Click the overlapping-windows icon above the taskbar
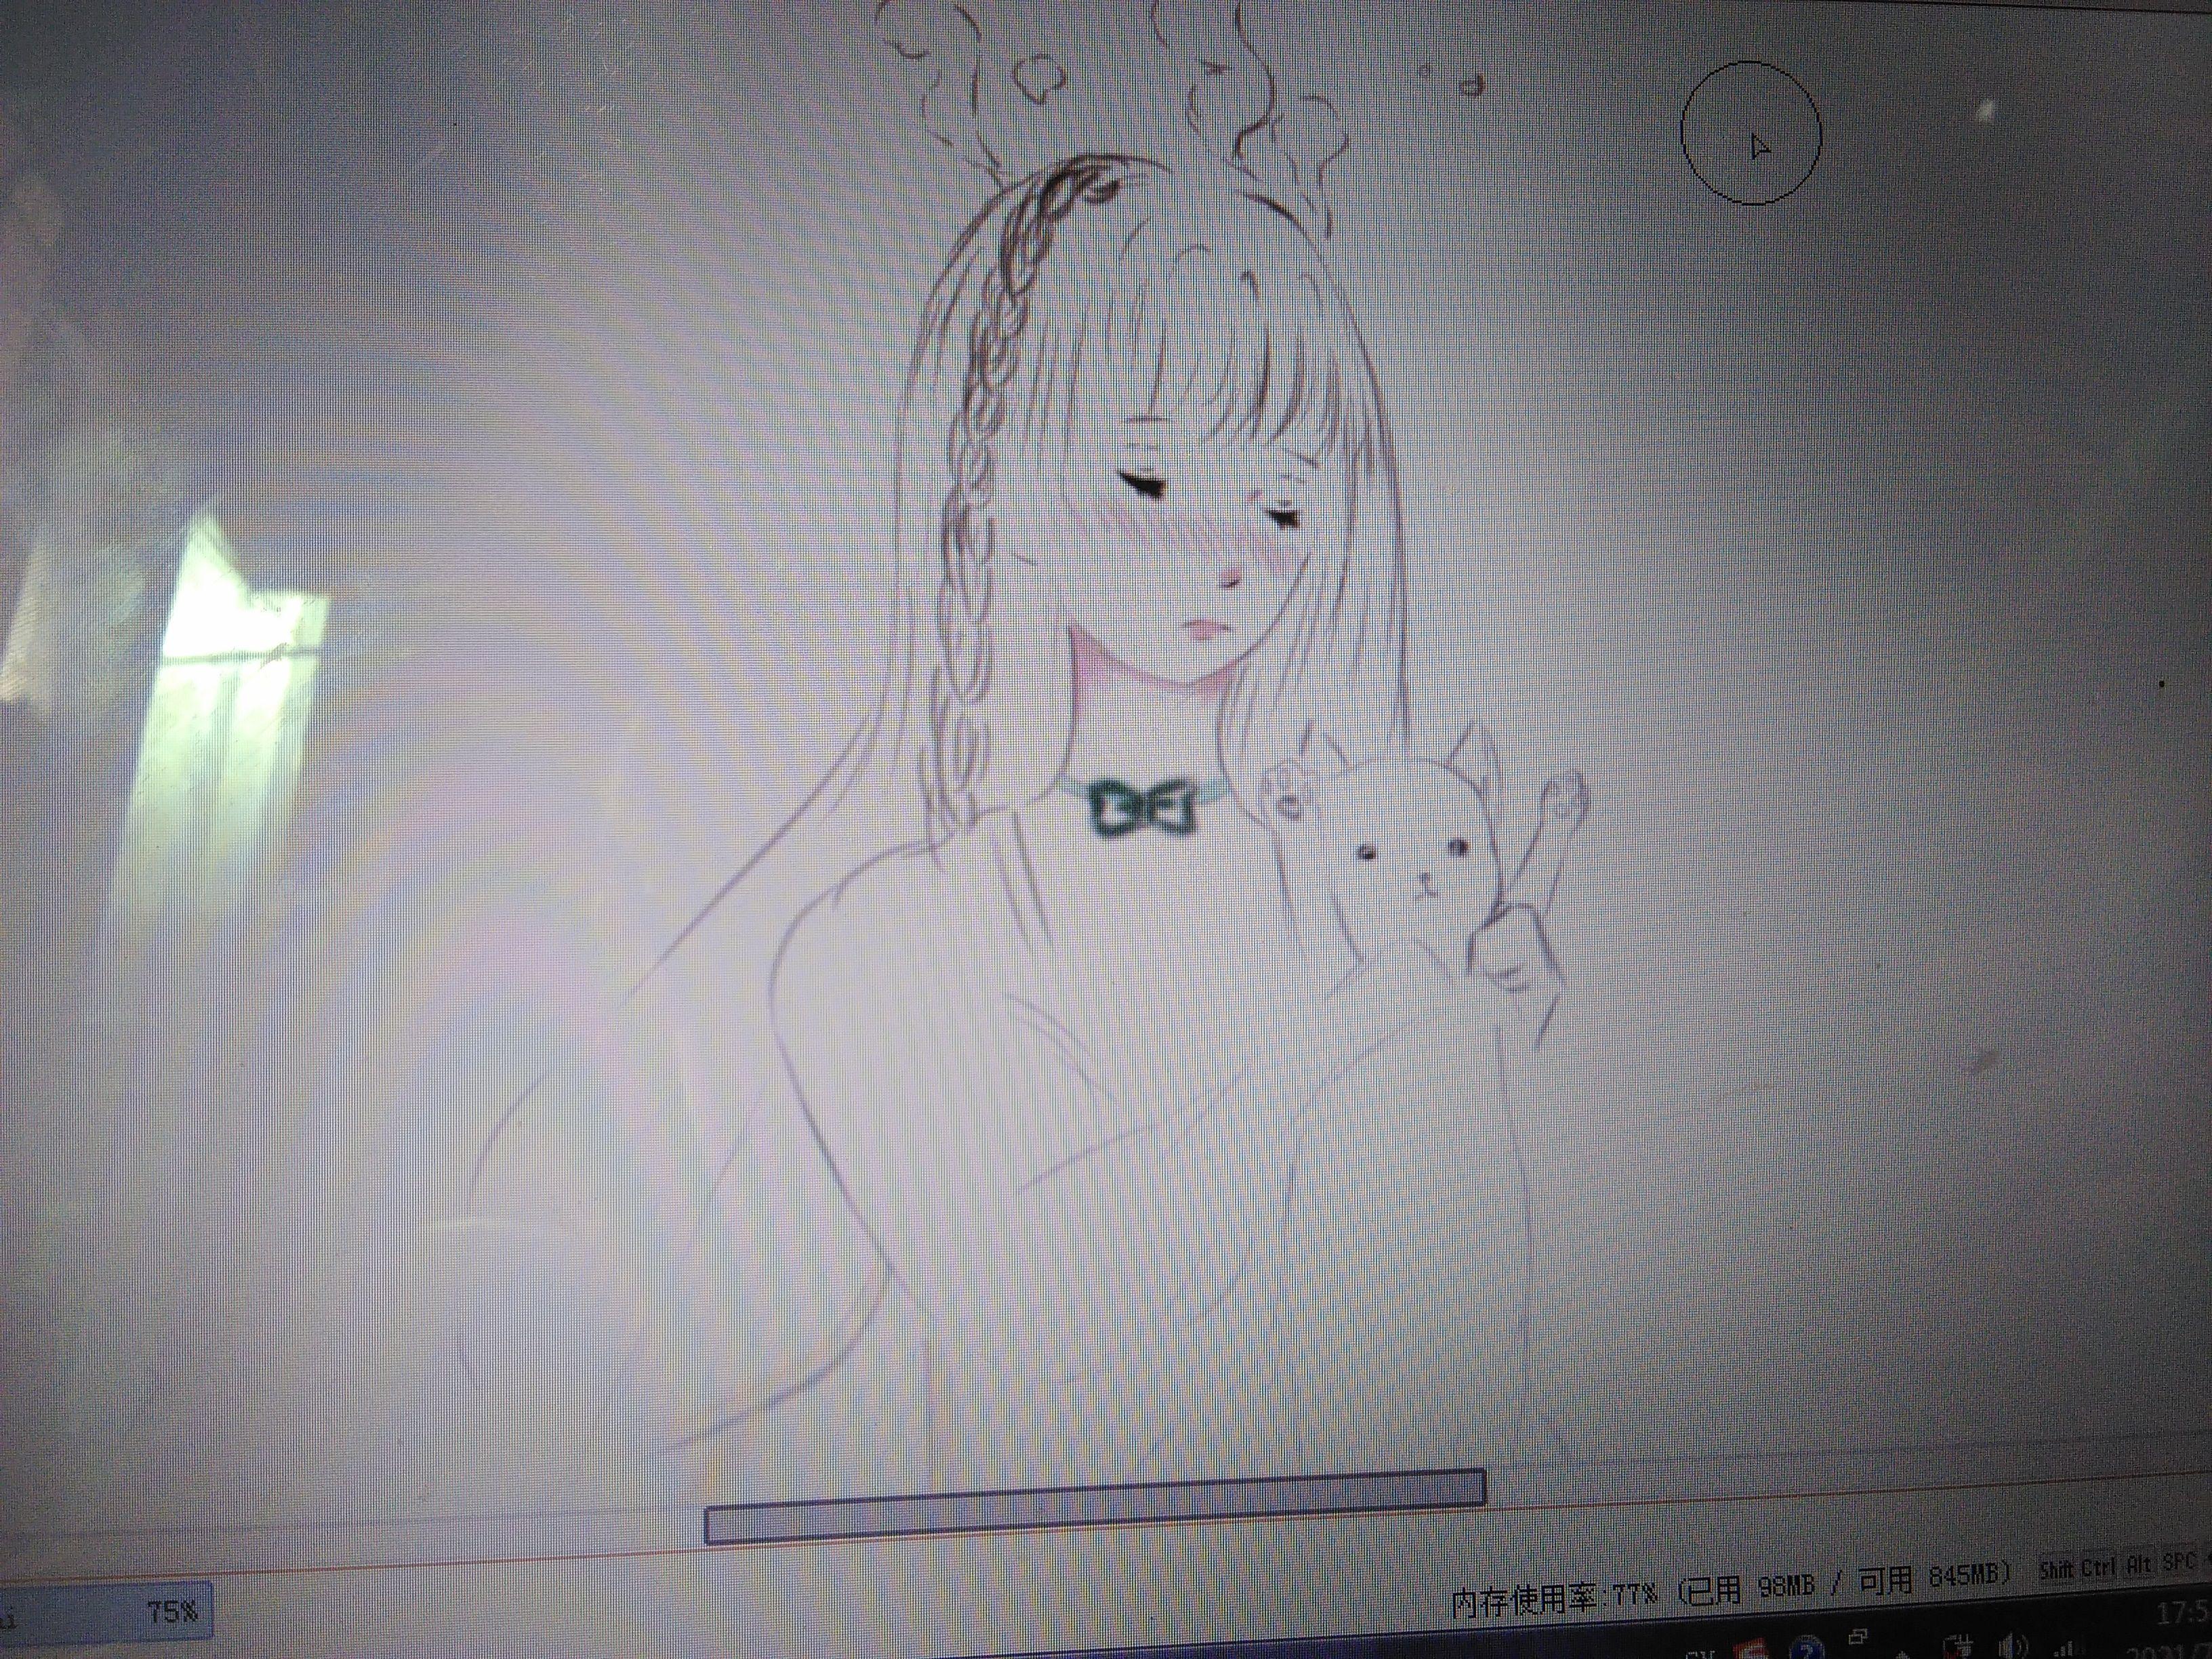 tap(1858, 1636)
